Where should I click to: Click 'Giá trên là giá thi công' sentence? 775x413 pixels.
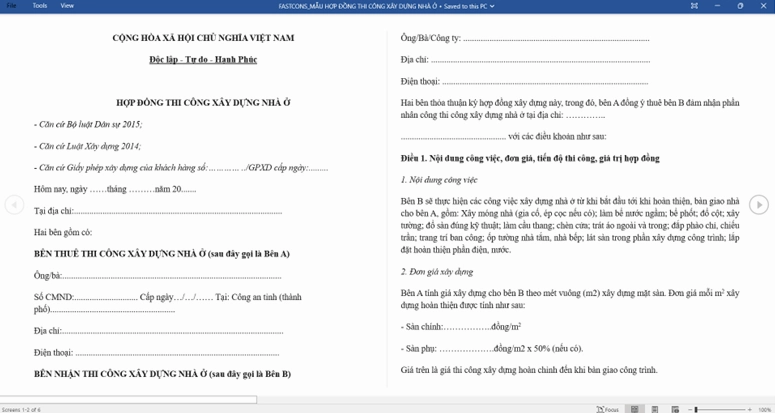pyautogui.click(x=529, y=370)
